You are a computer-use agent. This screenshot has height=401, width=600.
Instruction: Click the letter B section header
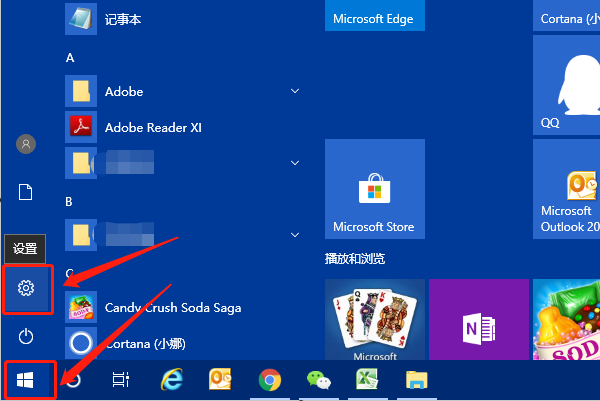69,202
